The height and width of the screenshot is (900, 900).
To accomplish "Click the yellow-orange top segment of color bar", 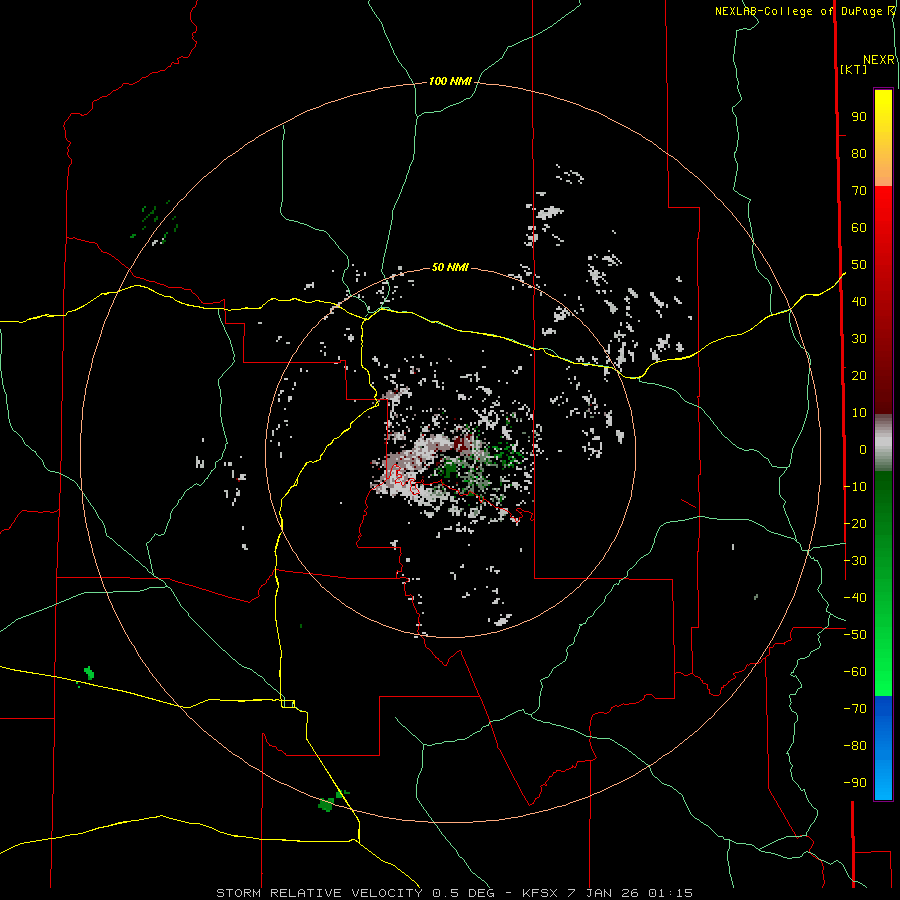I will (x=883, y=138).
